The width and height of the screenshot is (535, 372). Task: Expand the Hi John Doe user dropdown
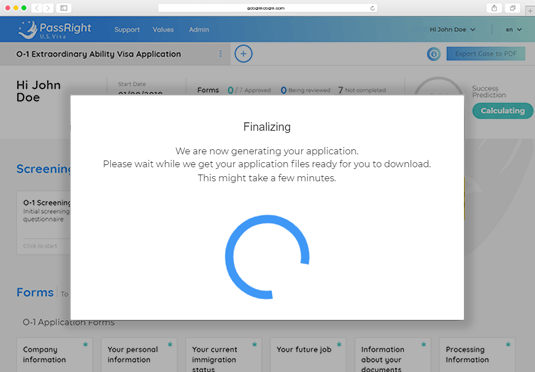point(452,30)
